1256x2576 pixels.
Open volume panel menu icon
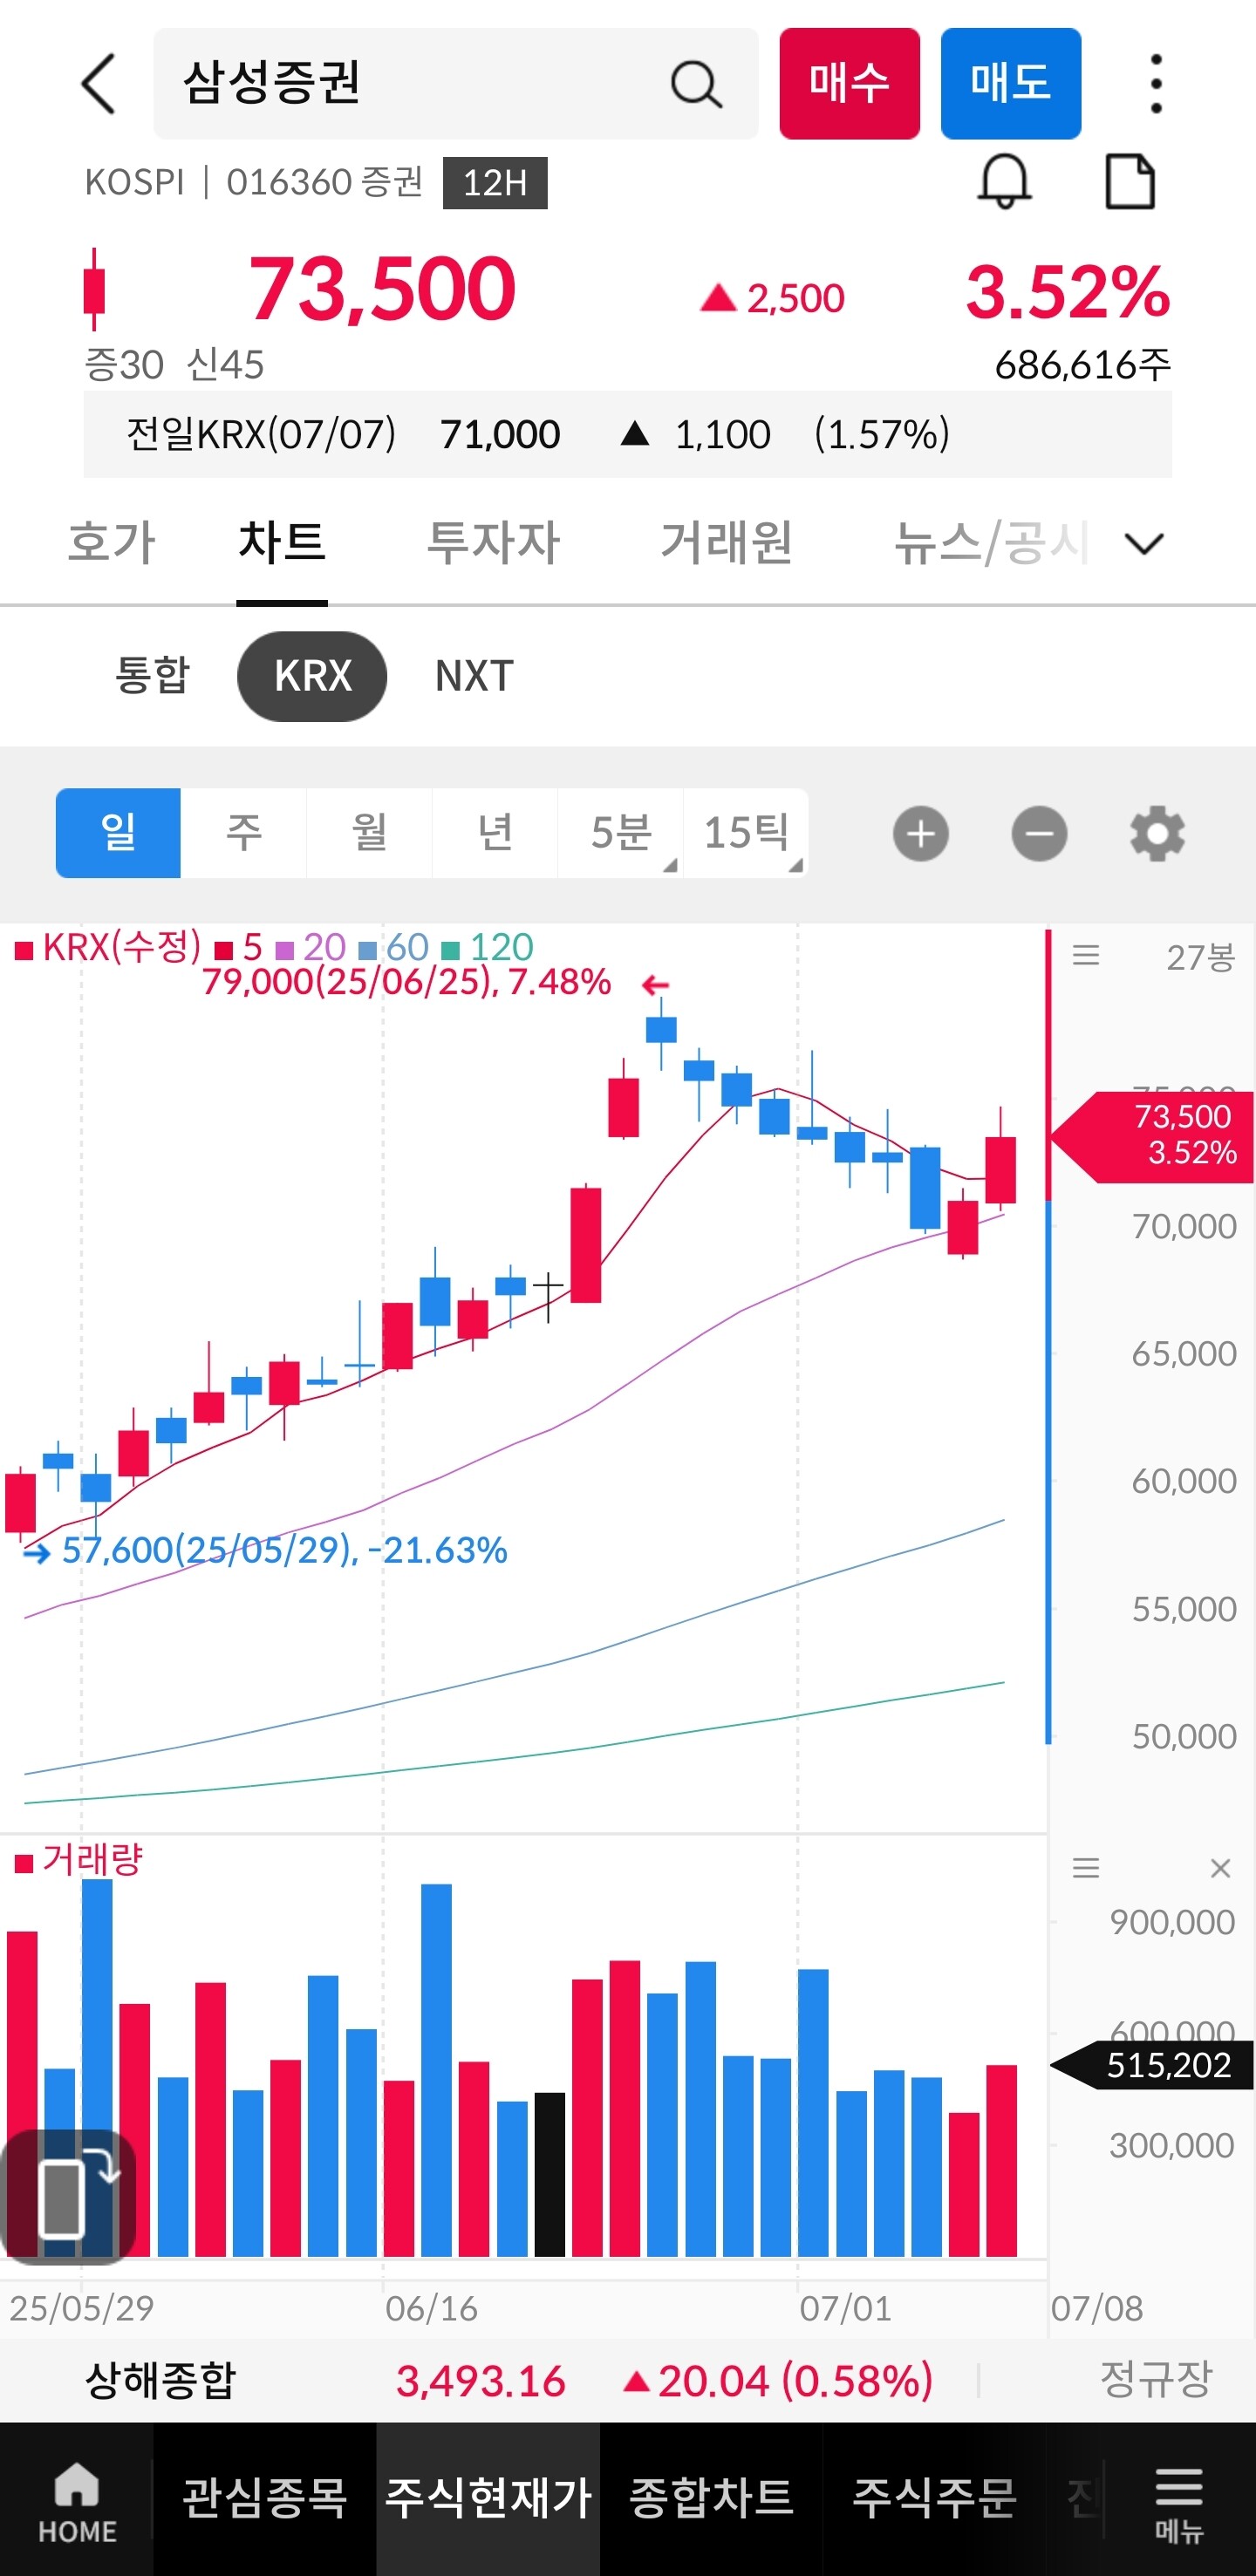[1086, 1867]
